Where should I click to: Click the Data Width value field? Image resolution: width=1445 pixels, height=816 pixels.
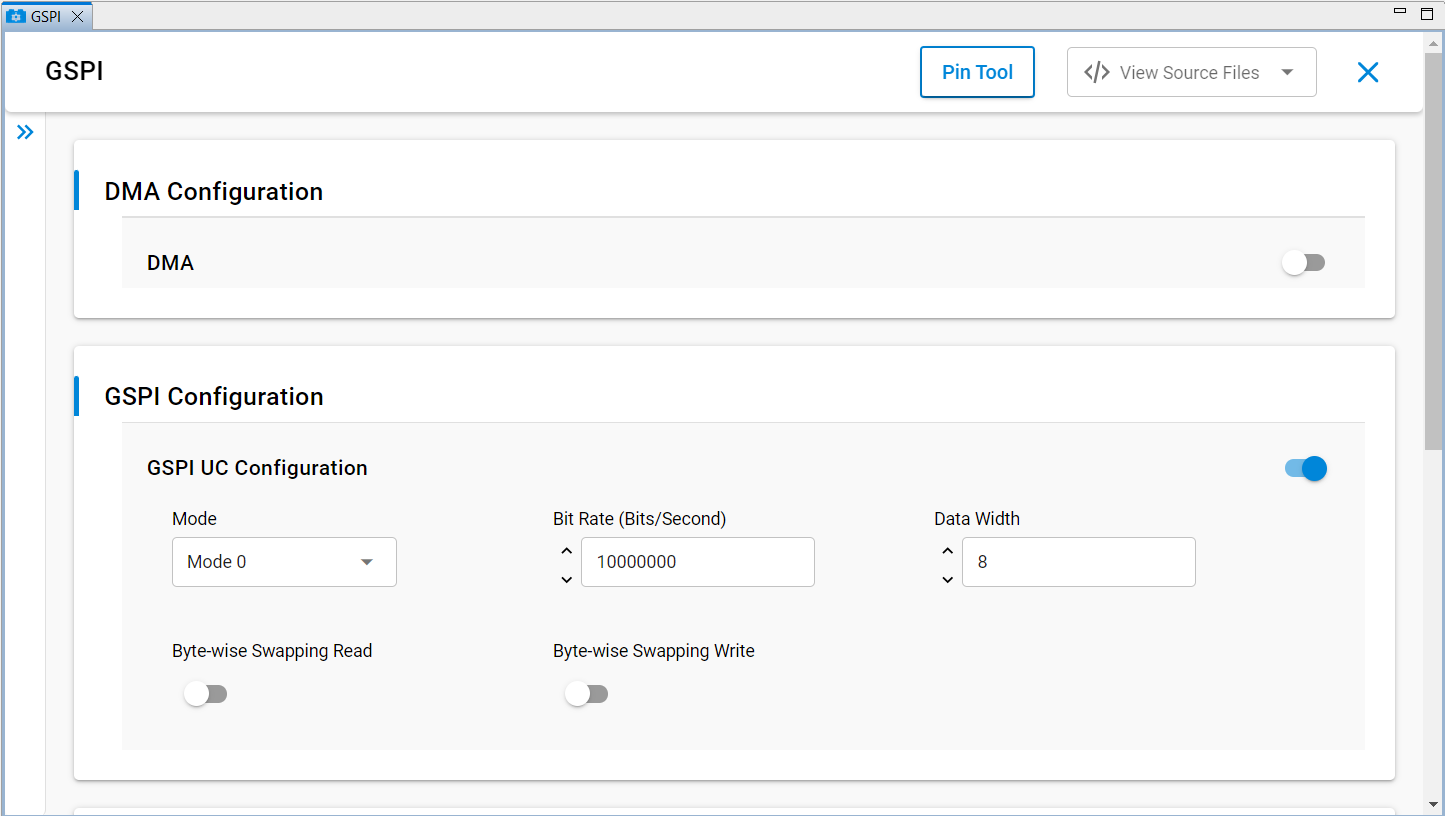[1078, 562]
